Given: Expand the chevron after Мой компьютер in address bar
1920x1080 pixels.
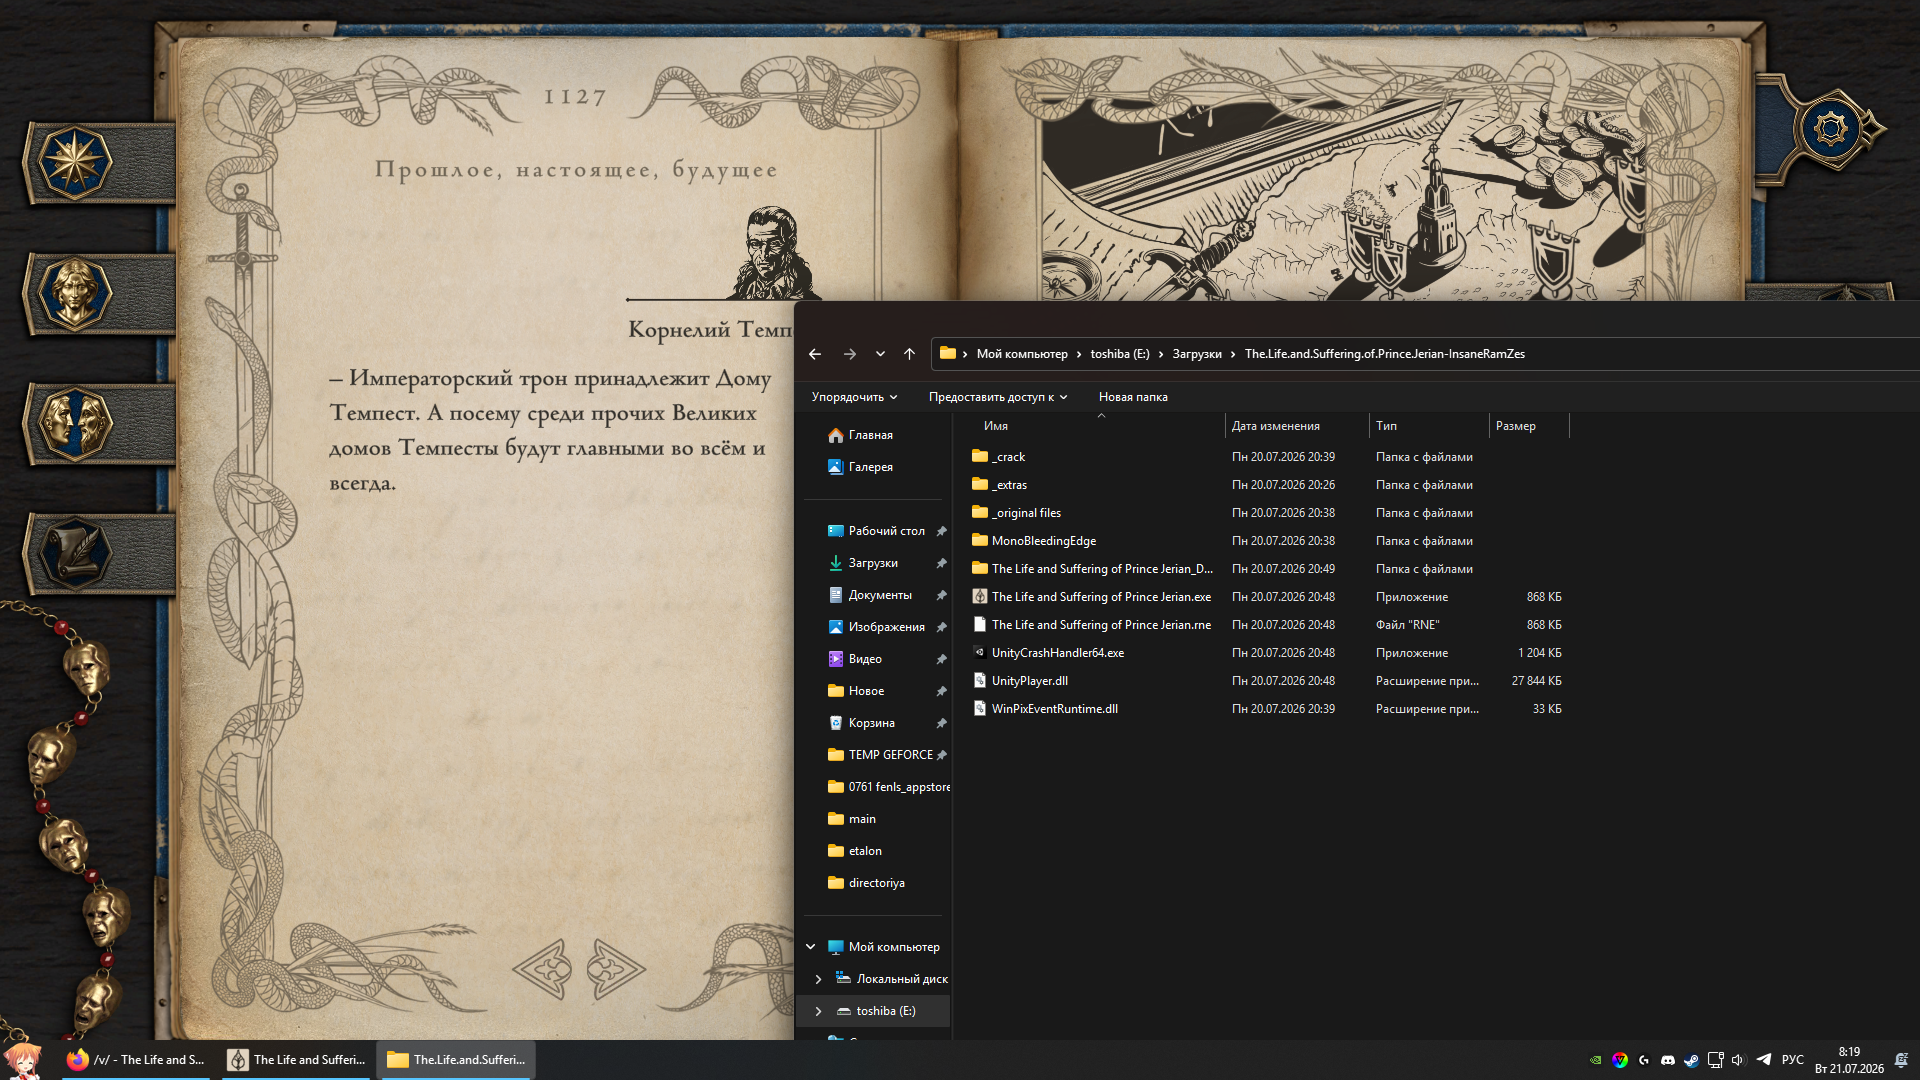Looking at the screenshot, I should pos(1079,354).
